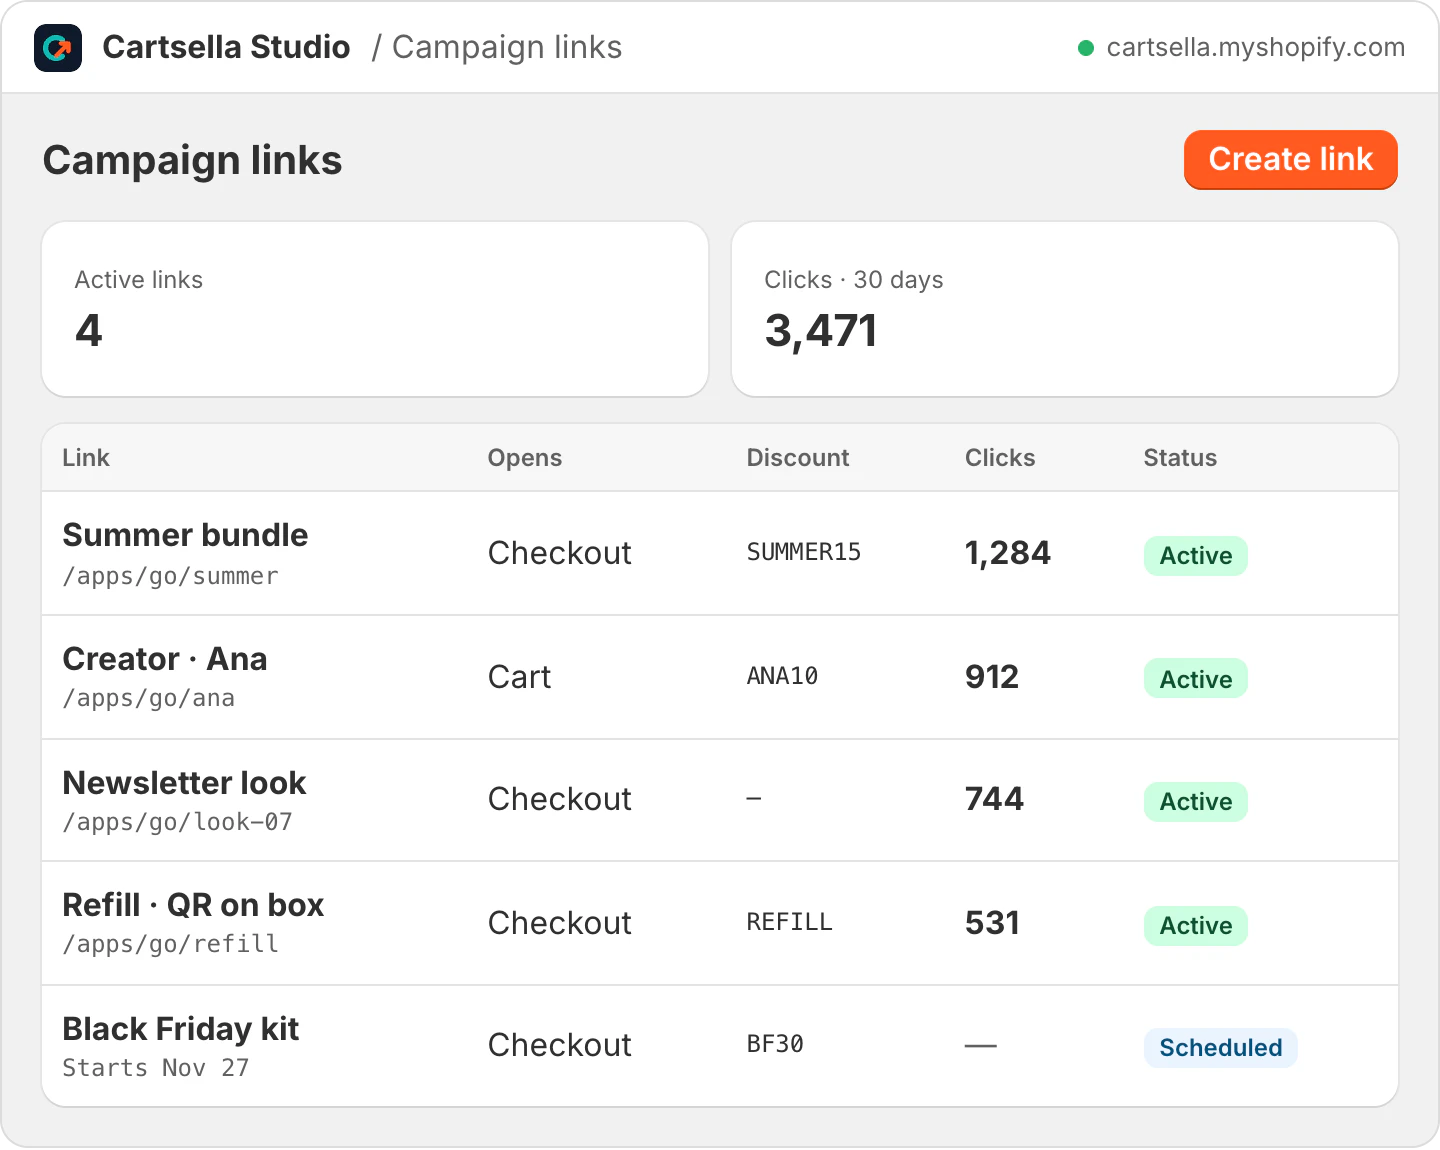Click the /apps/go/refill path

coord(171,945)
